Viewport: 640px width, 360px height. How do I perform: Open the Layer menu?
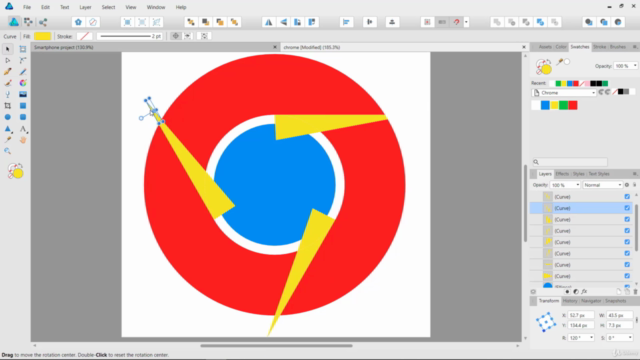(85, 7)
